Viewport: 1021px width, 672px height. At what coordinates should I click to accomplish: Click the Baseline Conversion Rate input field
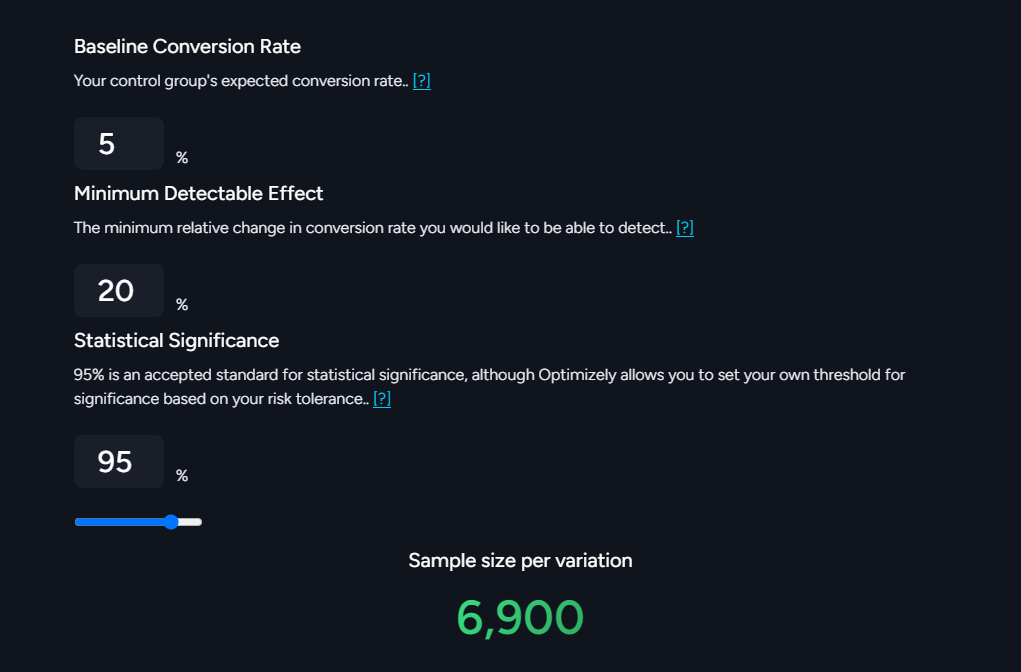[x=118, y=144]
